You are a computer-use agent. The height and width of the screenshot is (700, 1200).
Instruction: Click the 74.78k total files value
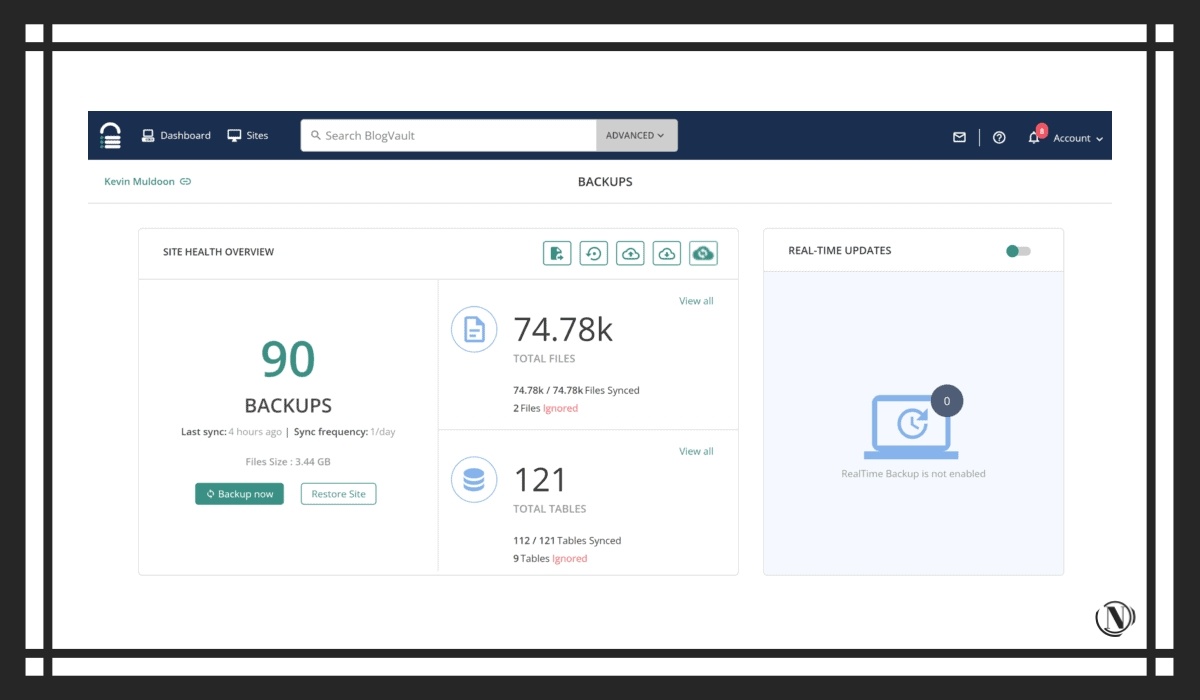563,329
